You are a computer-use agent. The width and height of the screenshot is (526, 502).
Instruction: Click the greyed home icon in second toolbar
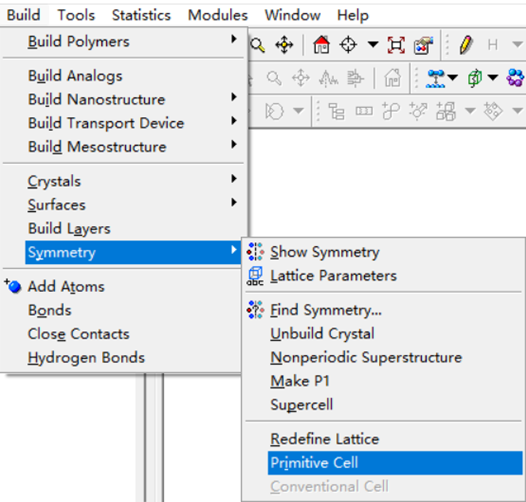[x=393, y=78]
